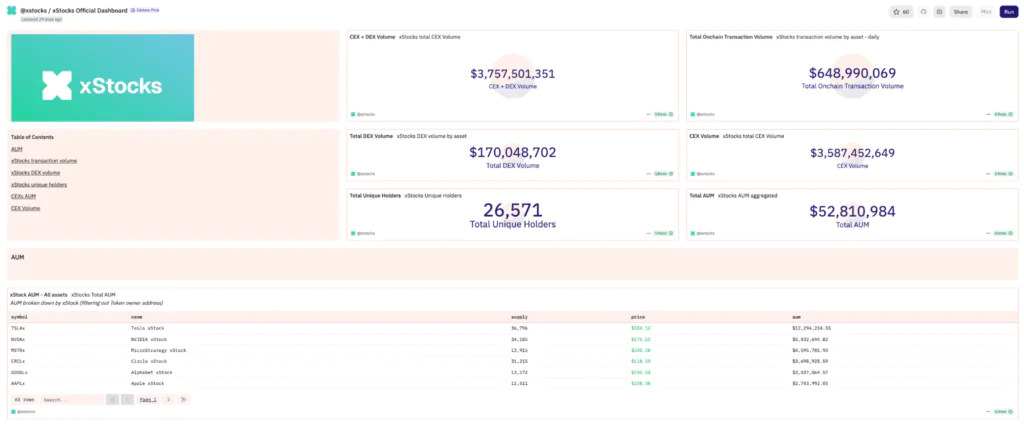Jump to xStocks unique holders section
The height and width of the screenshot is (426, 1024).
[38, 184]
